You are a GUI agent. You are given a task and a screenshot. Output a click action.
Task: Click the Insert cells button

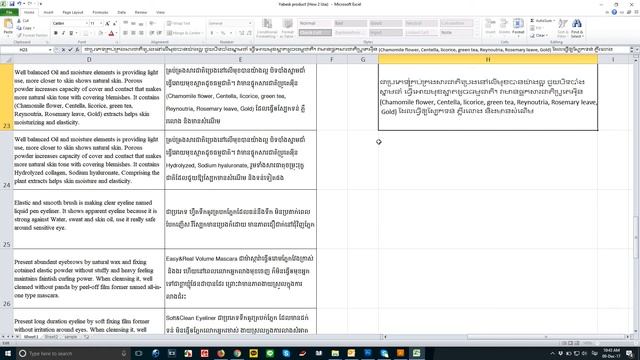pos(490,27)
